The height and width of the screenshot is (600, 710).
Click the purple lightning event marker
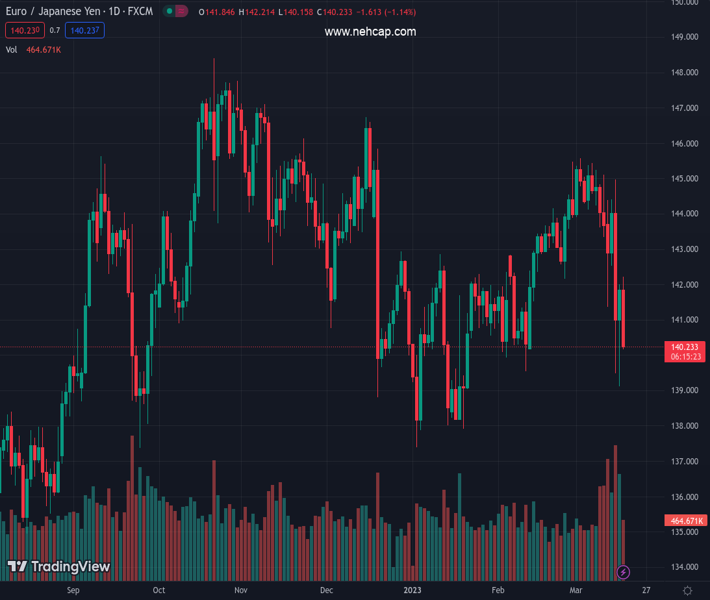624,573
